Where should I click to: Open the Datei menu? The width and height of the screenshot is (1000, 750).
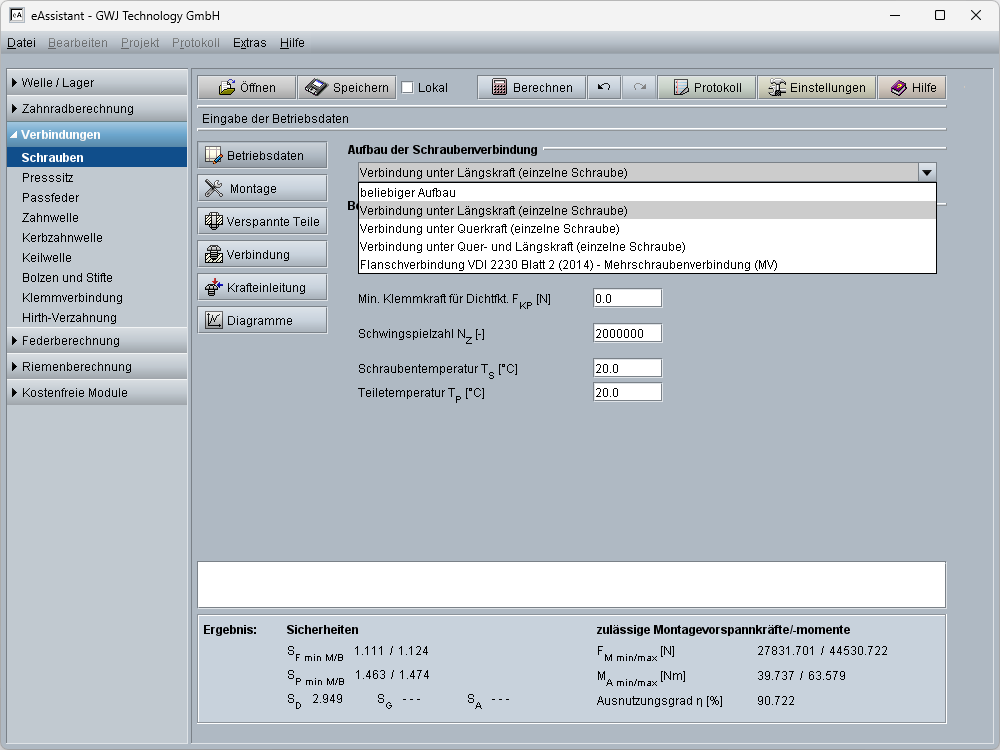tap(21, 43)
